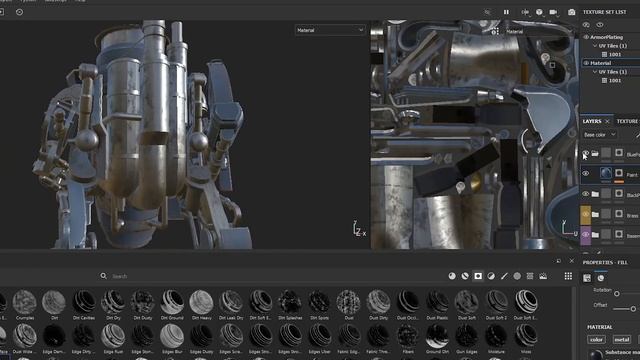Viewport: 640px width, 360px height.
Task: Open the environment sphere display settings
Action: (539, 12)
